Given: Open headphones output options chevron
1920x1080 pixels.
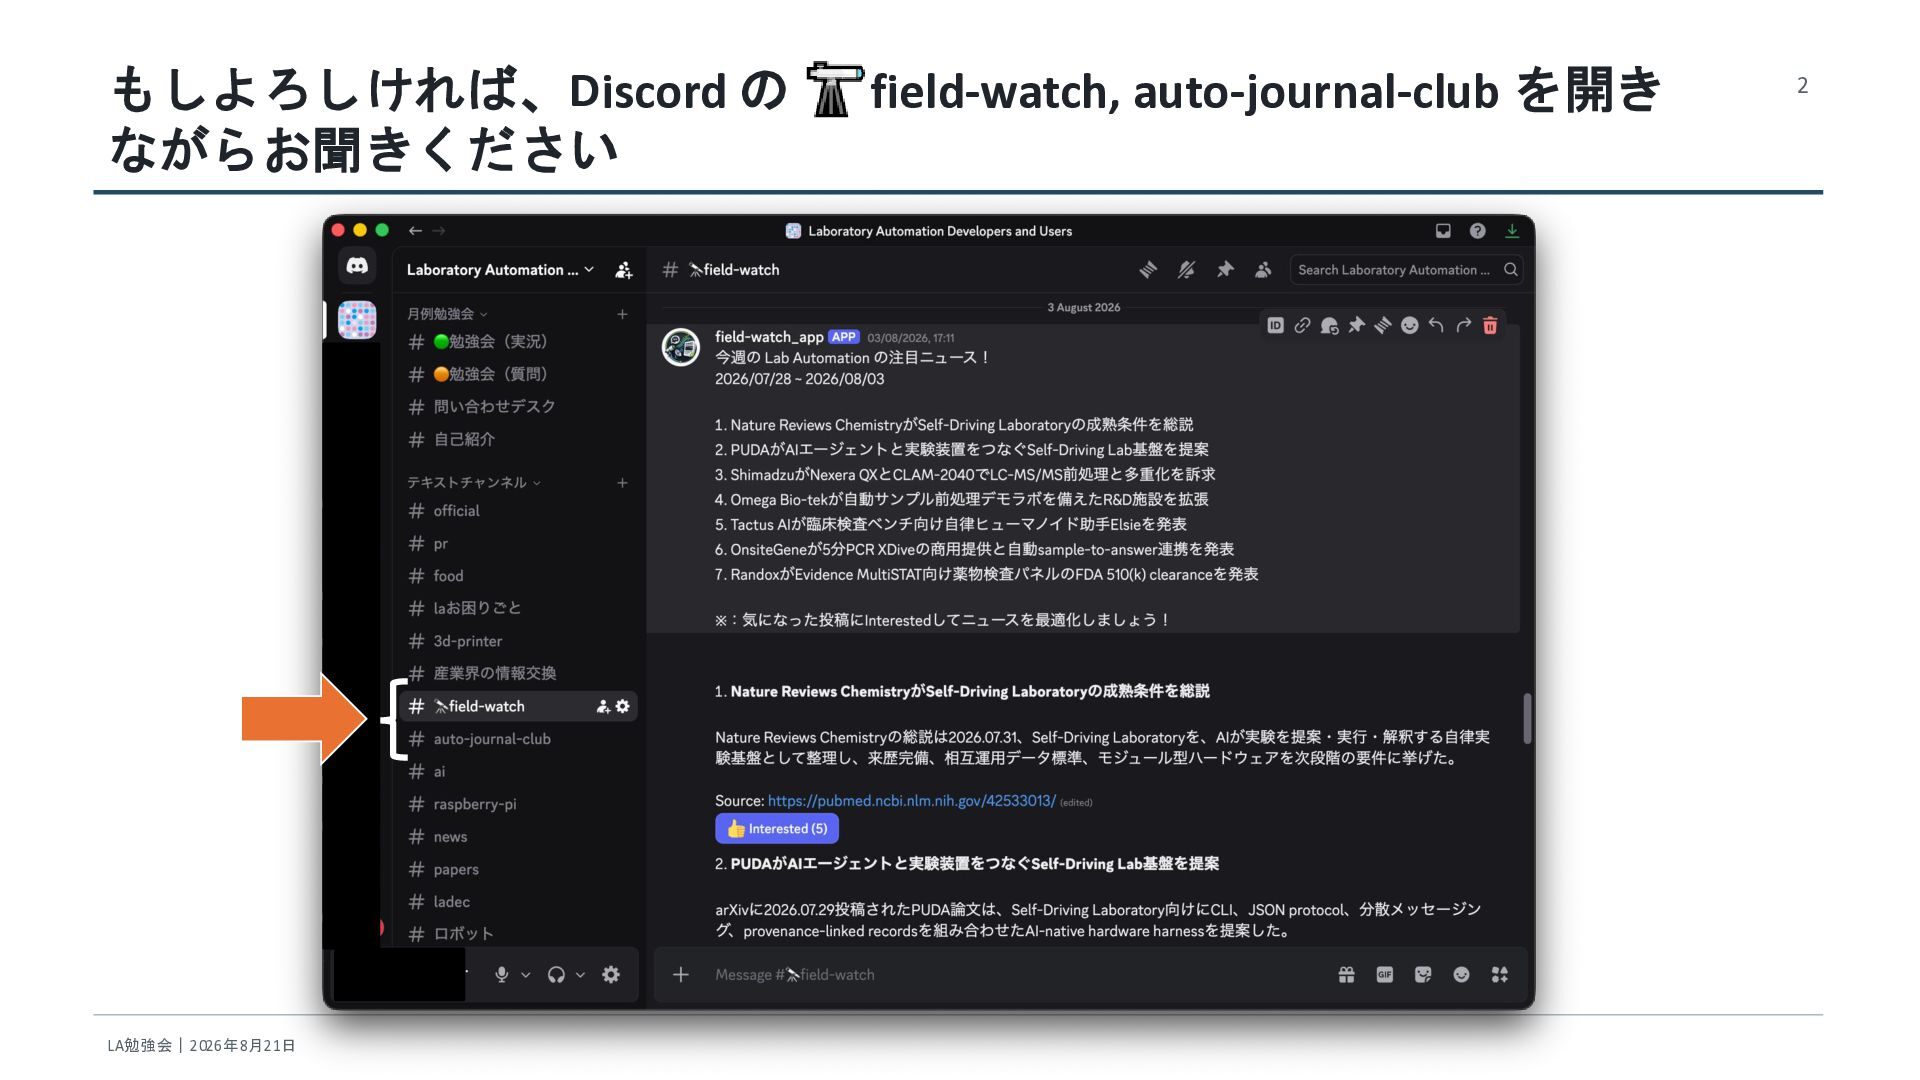Looking at the screenshot, I should pyautogui.click(x=580, y=975).
